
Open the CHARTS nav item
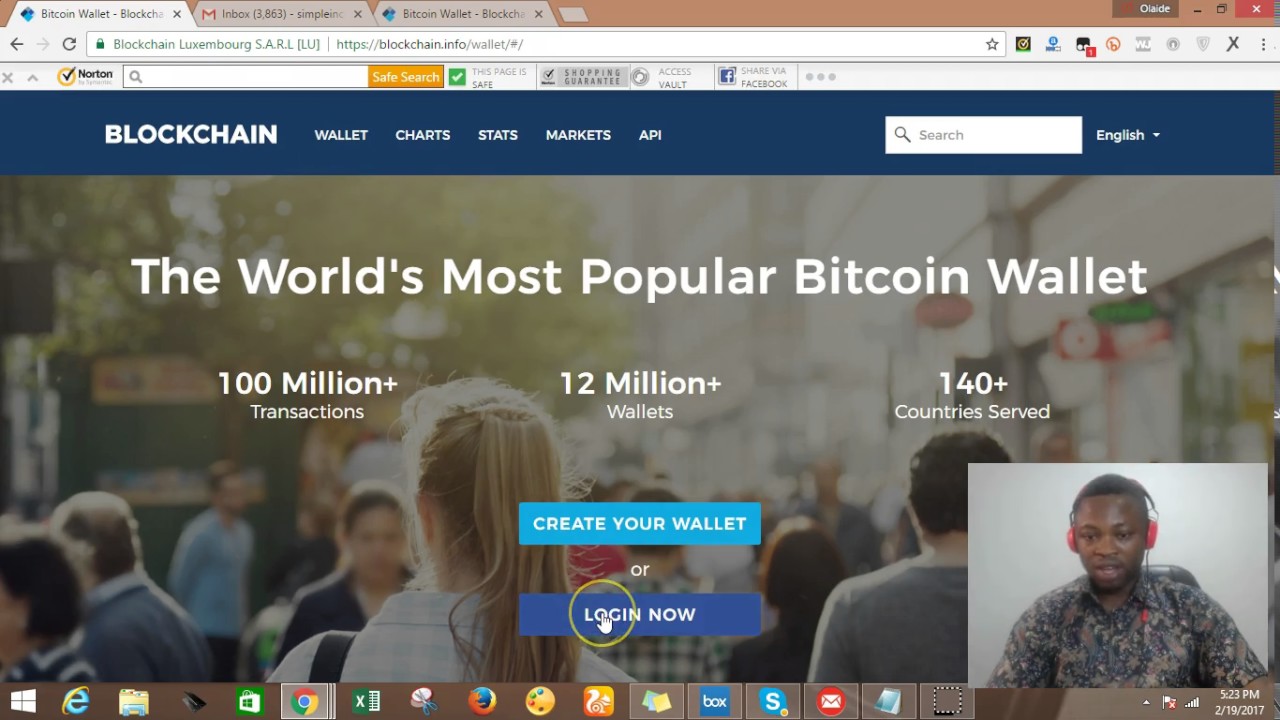click(x=423, y=135)
